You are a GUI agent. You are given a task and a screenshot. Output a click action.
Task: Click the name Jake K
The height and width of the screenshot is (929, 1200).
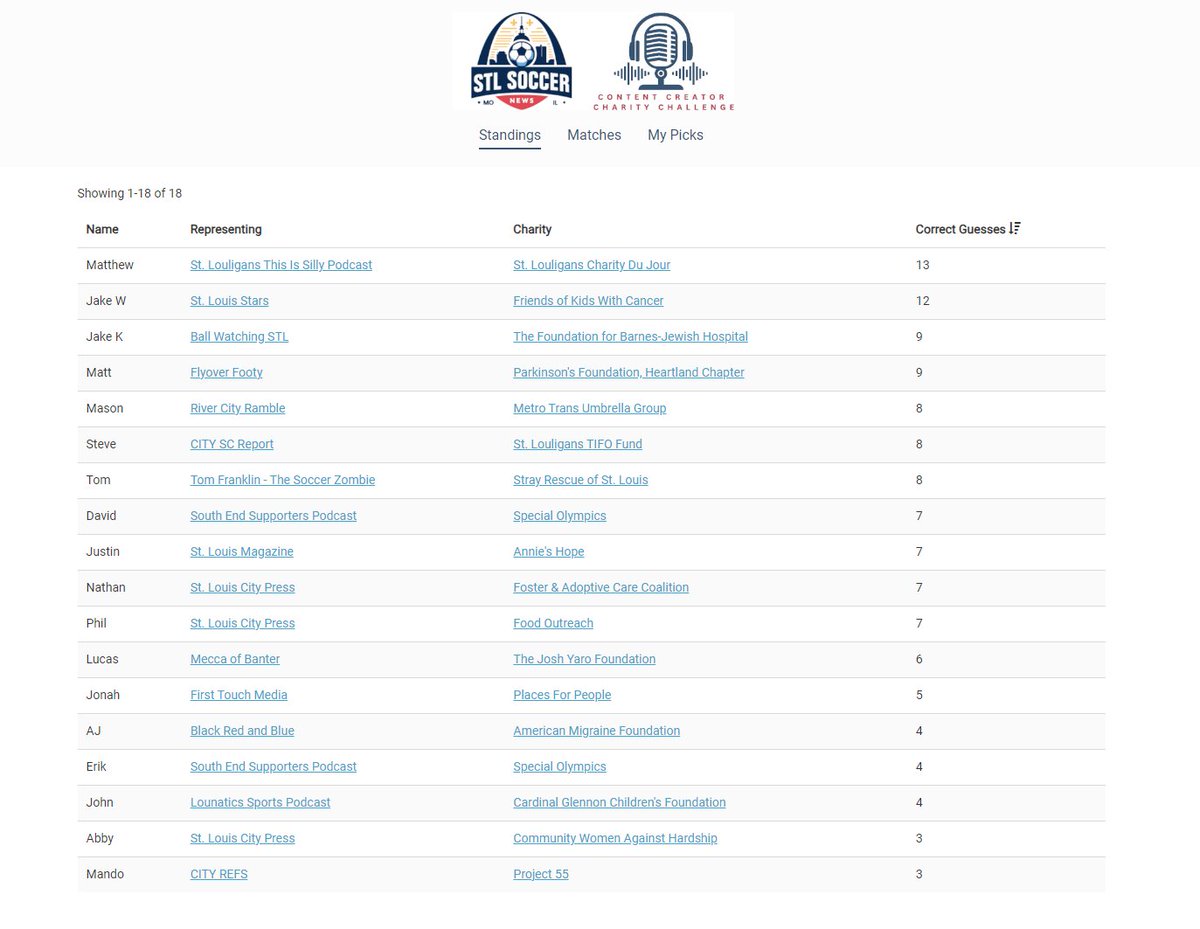(105, 337)
